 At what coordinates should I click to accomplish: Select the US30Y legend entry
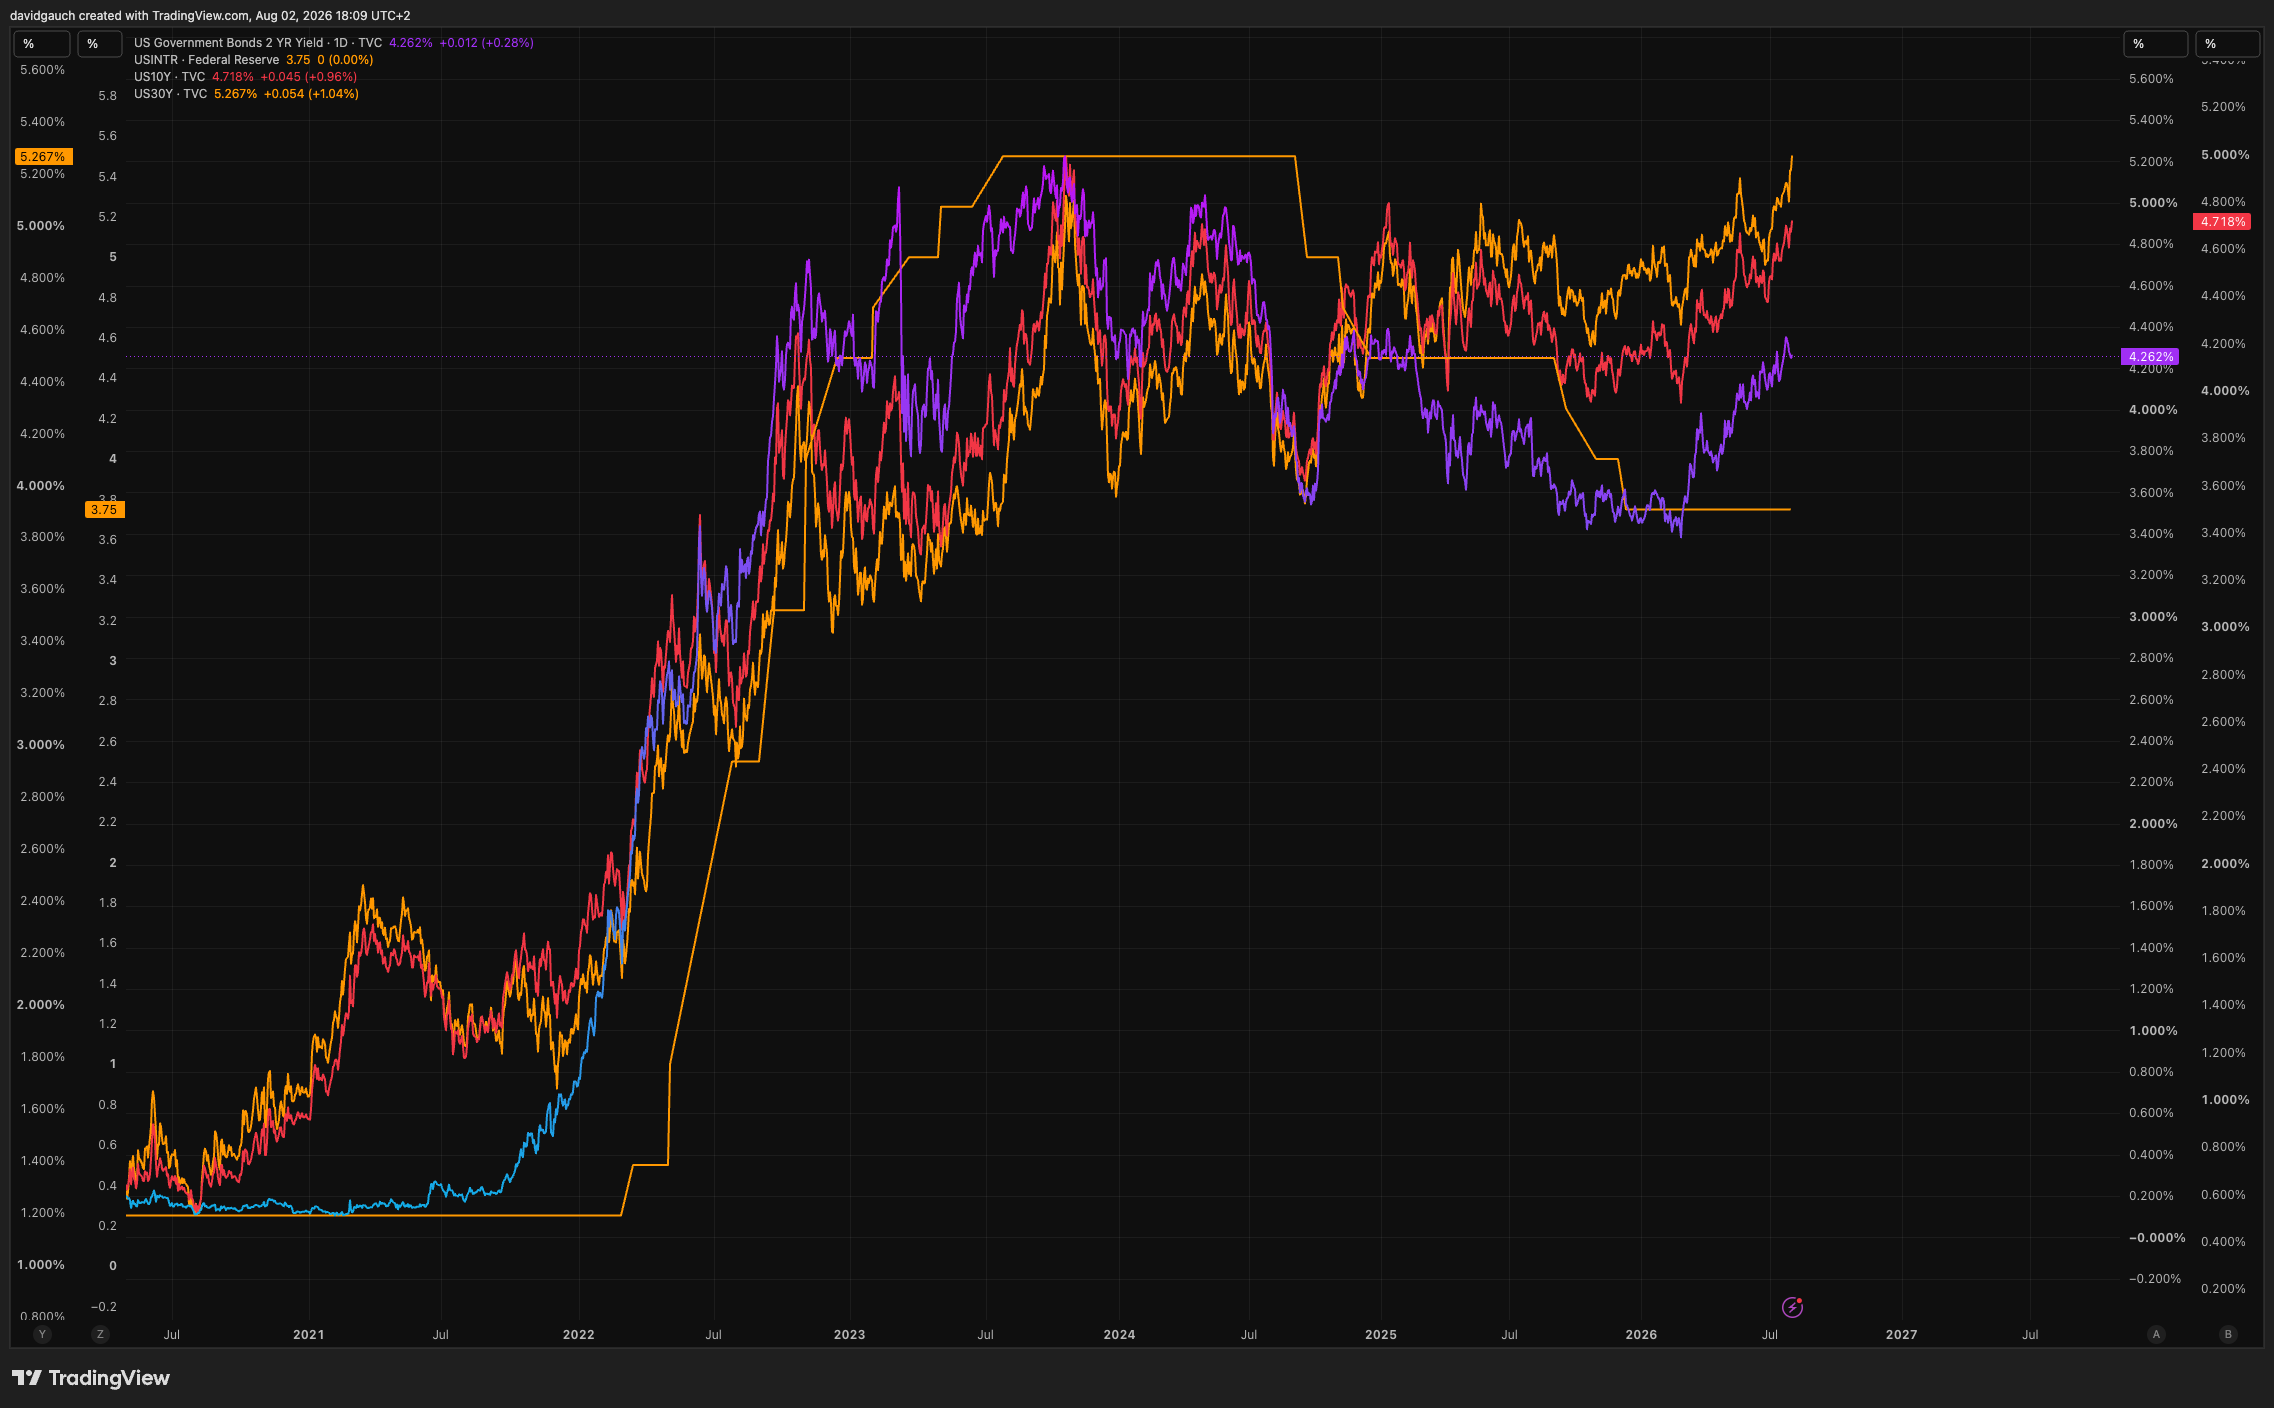pyautogui.click(x=246, y=94)
